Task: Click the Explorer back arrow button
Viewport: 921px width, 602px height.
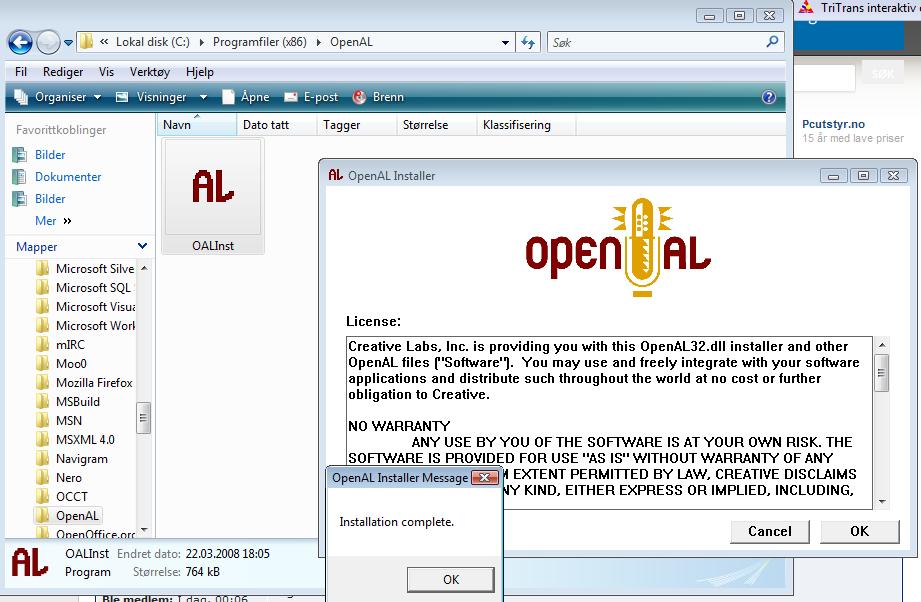Action: click(21, 42)
